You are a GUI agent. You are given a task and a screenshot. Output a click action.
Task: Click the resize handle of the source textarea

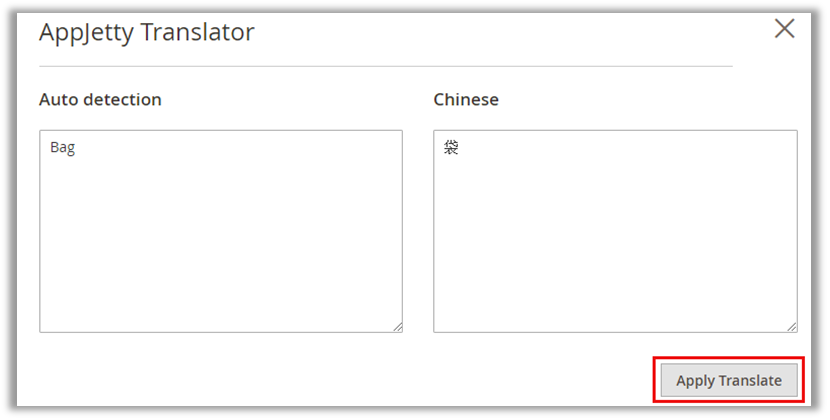397,326
